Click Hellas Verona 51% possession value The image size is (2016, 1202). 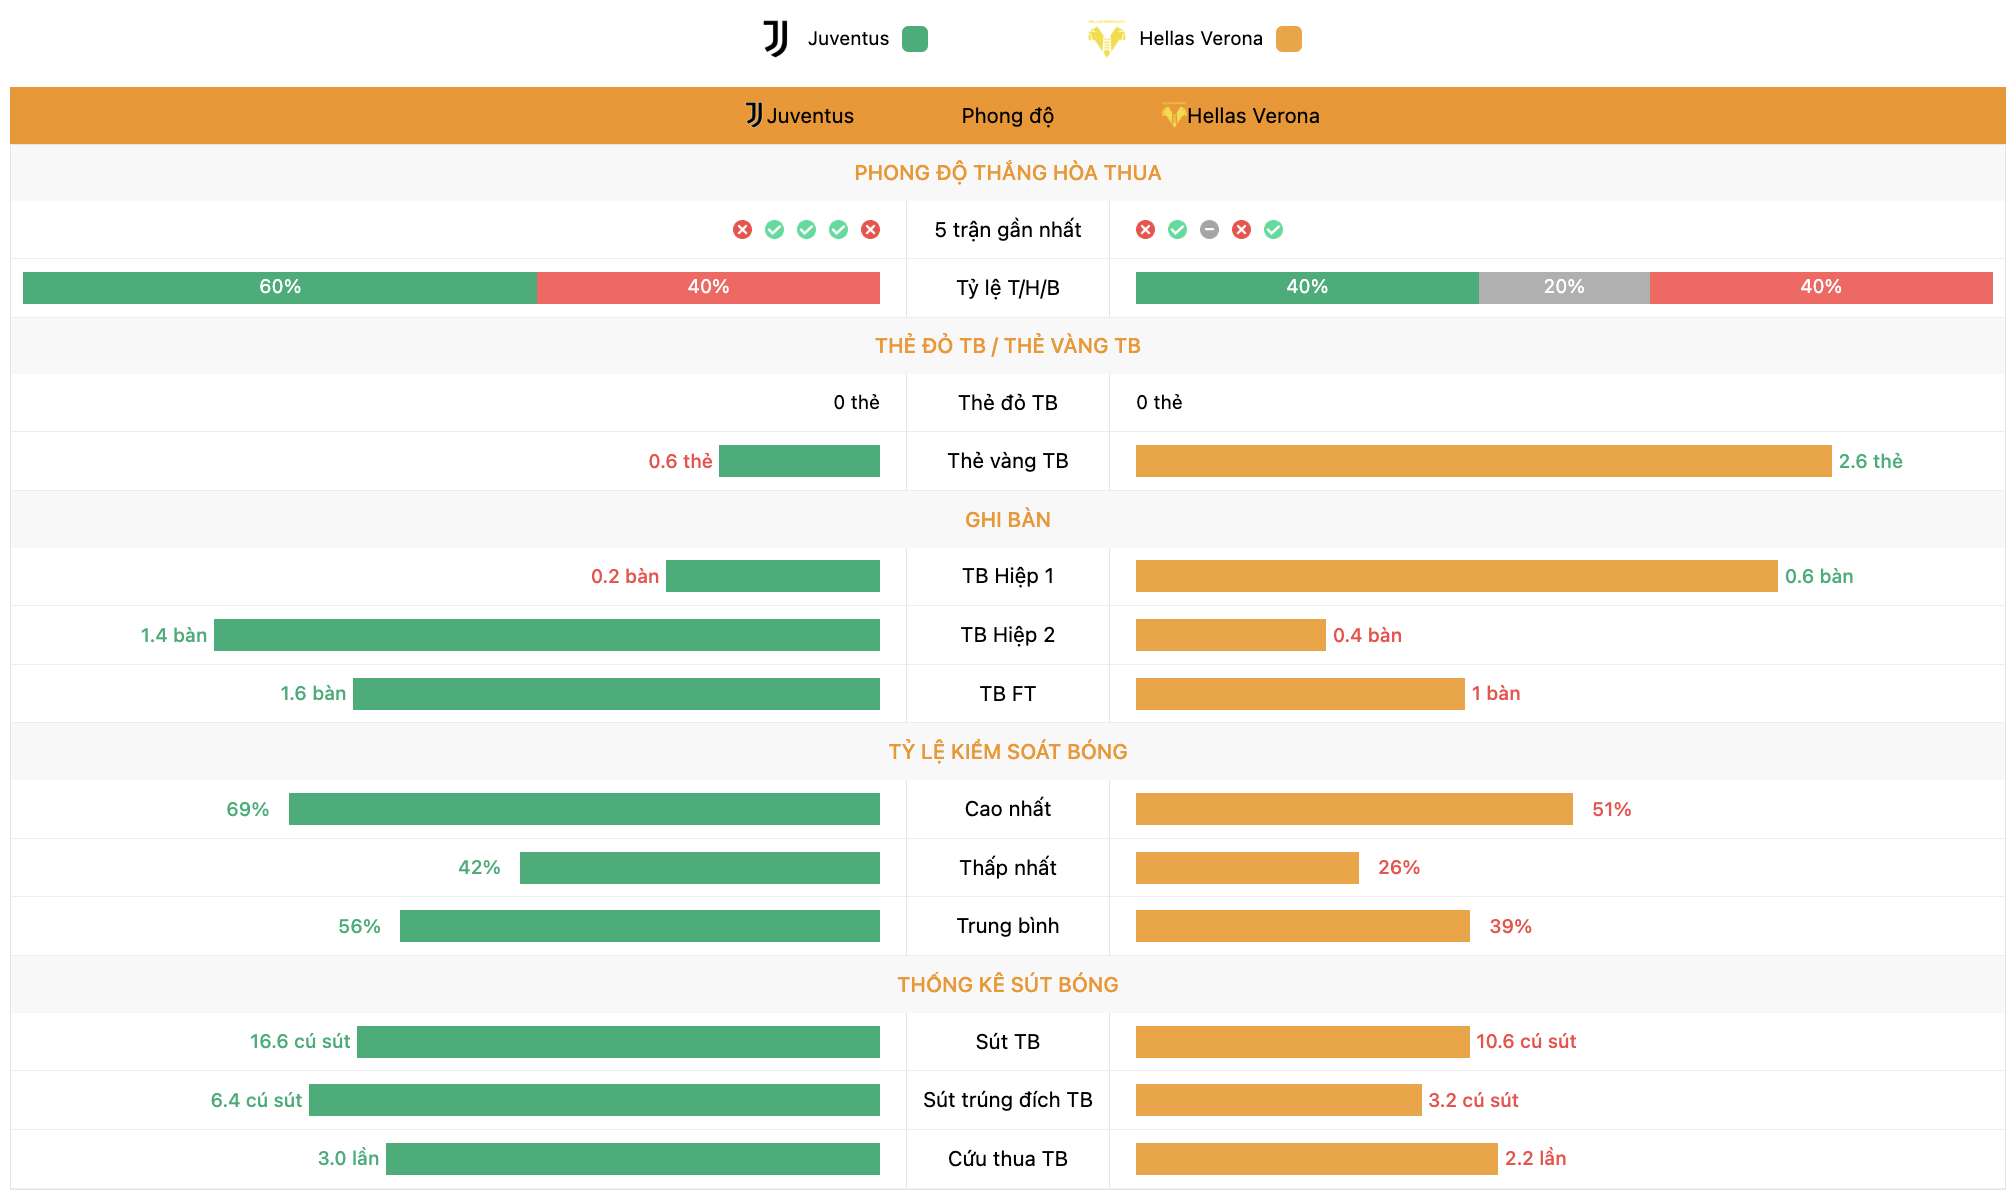pyautogui.click(x=1612, y=809)
